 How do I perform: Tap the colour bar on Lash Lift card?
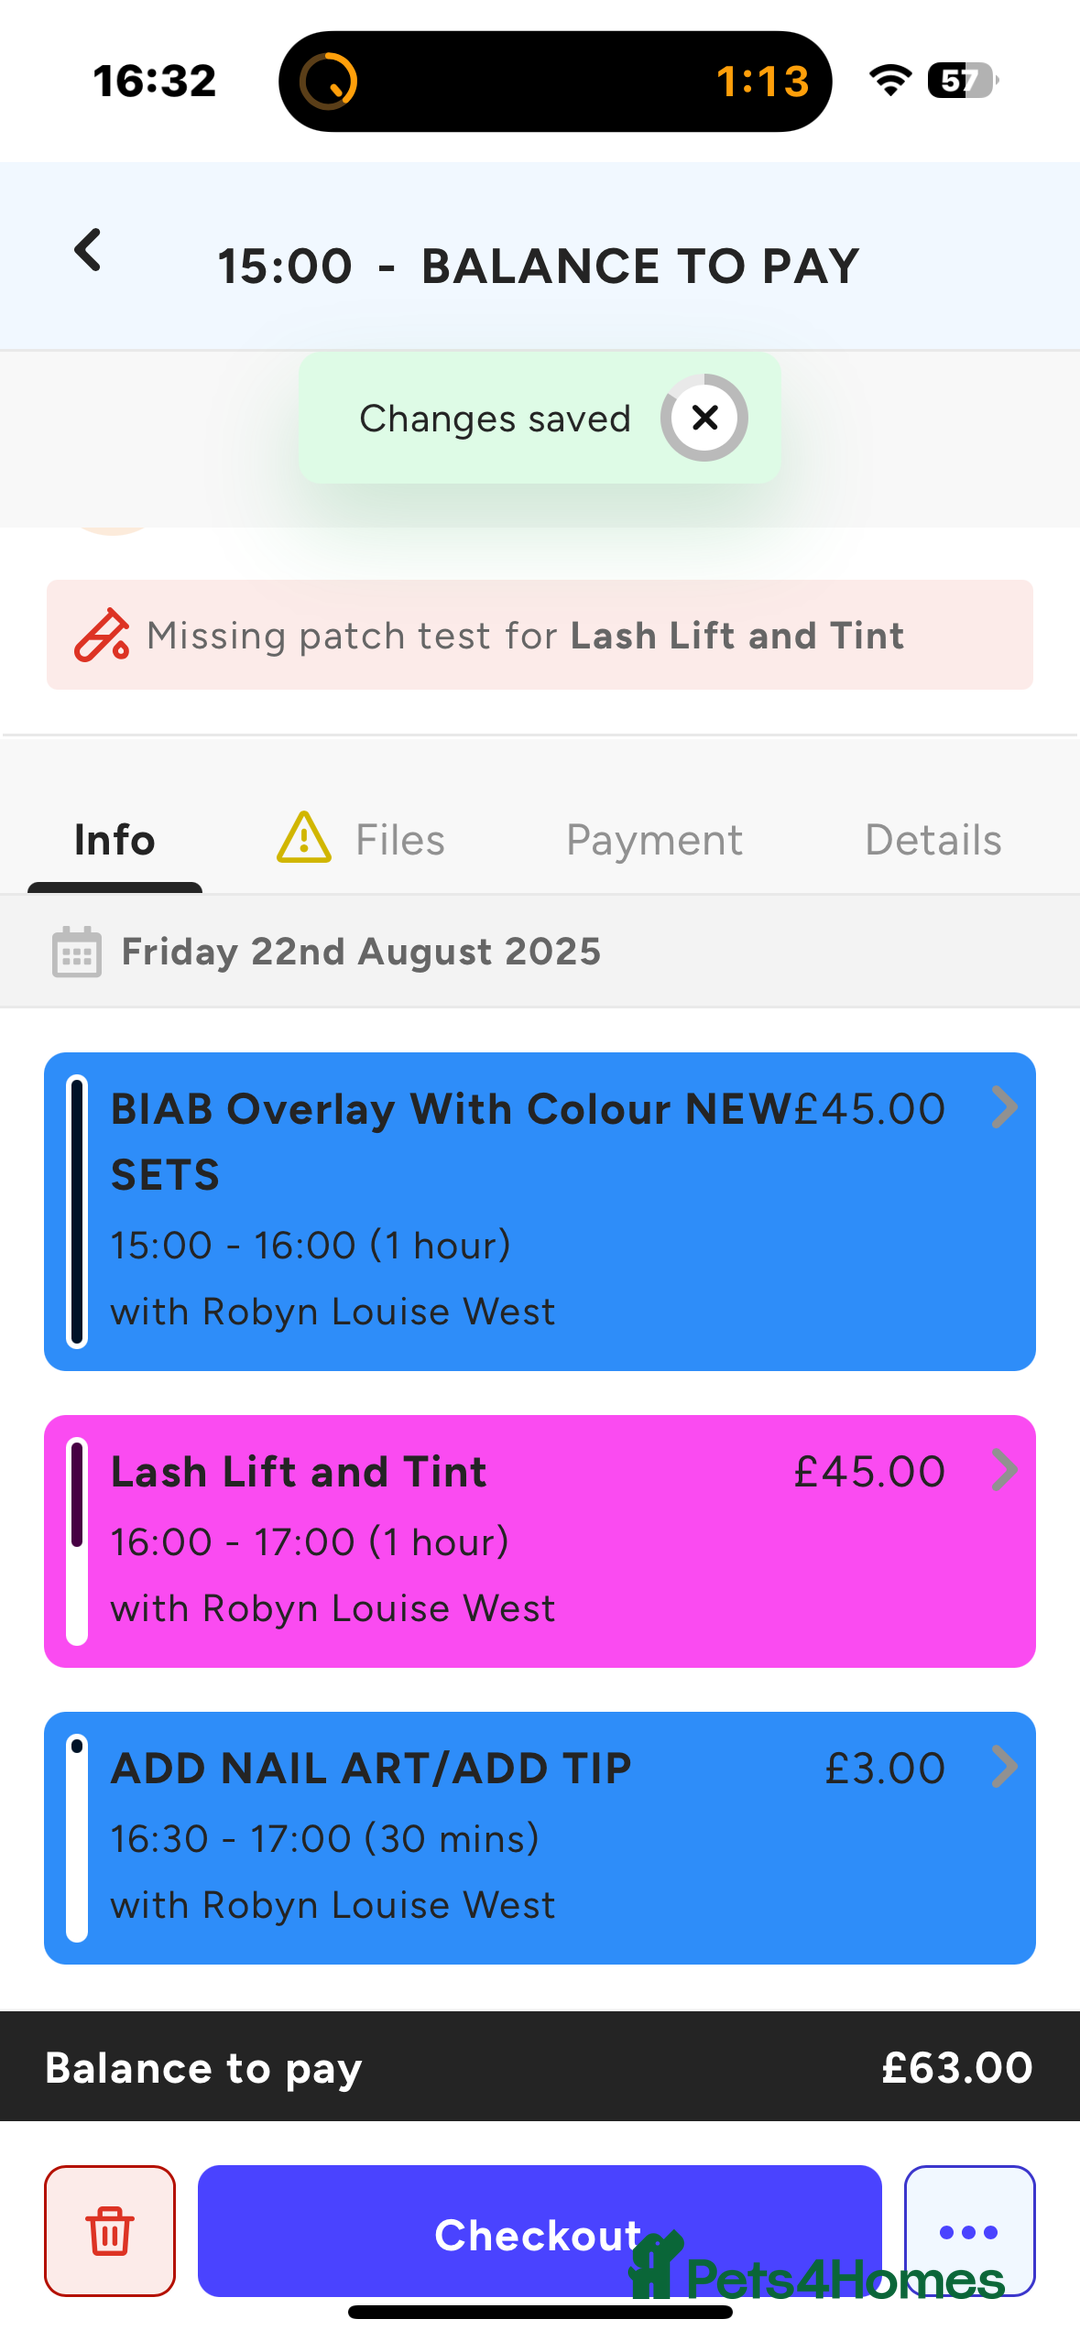(x=77, y=1541)
